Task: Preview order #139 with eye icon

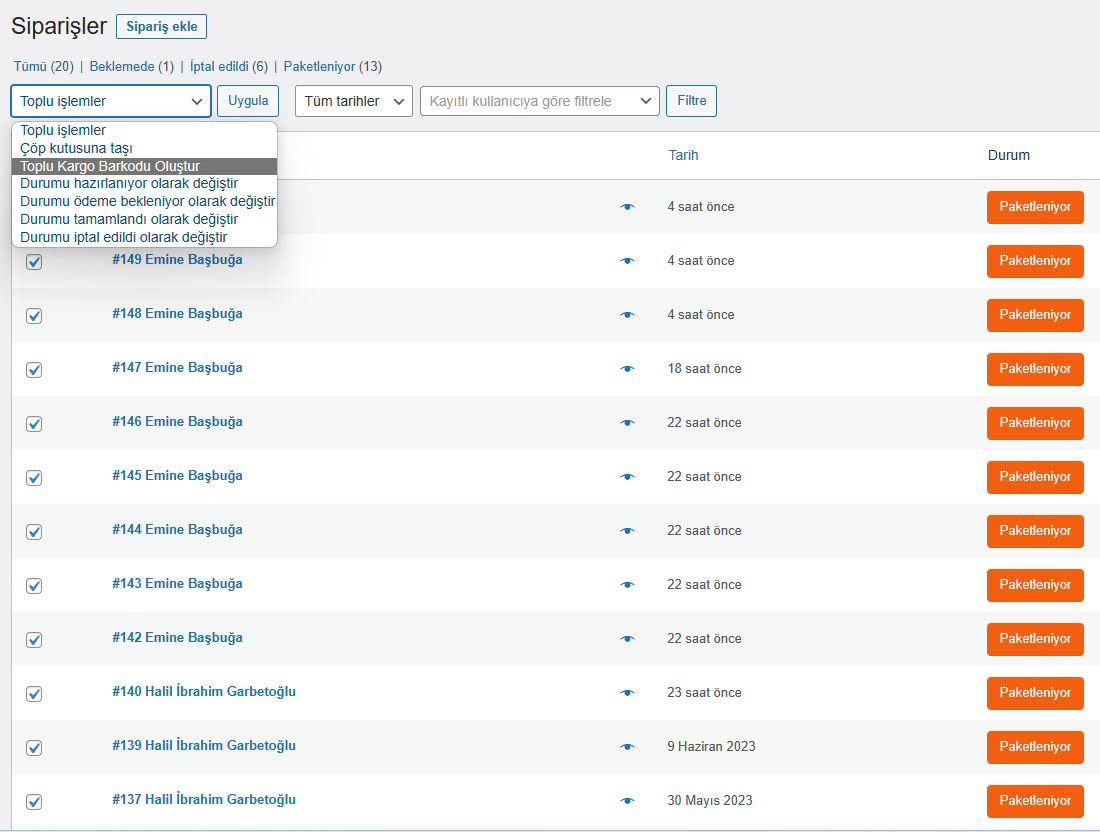Action: 627,747
